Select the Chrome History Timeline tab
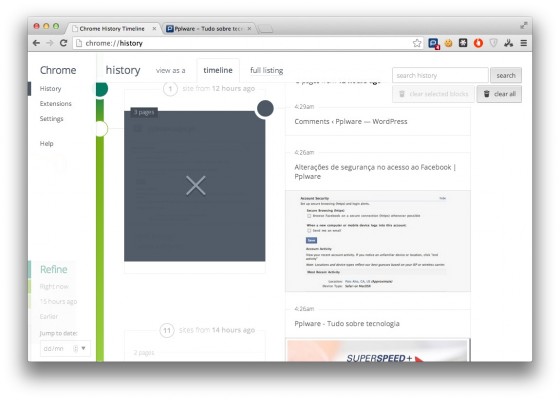This screenshot has width=560, height=400. (x=112, y=29)
